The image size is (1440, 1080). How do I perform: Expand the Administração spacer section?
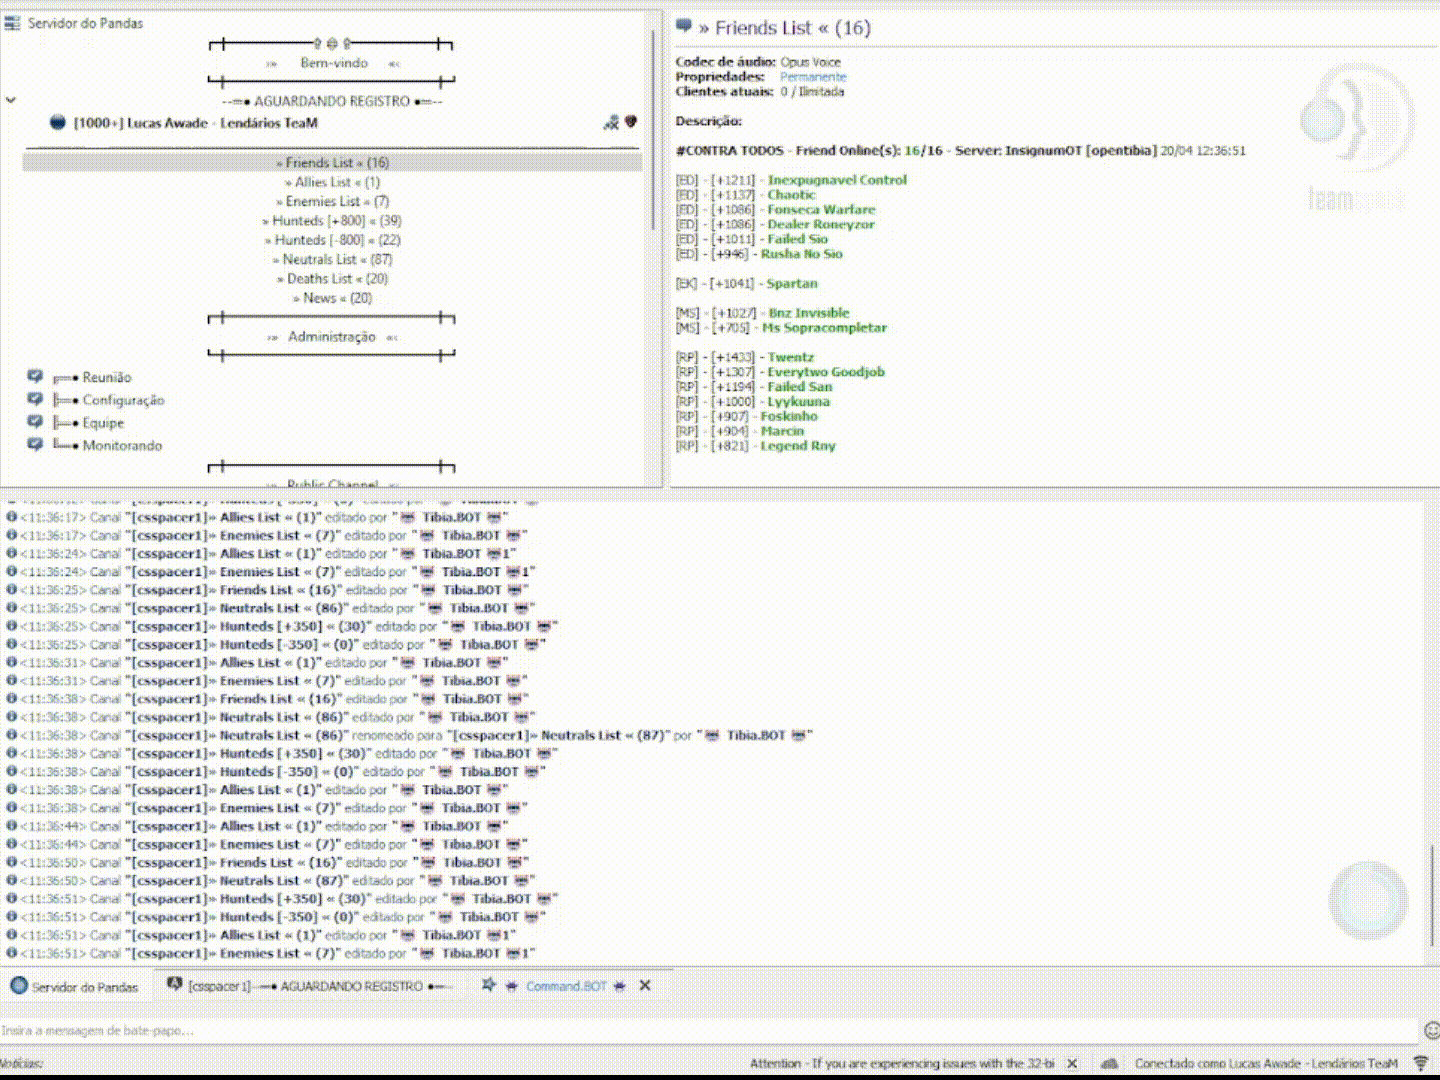330,336
